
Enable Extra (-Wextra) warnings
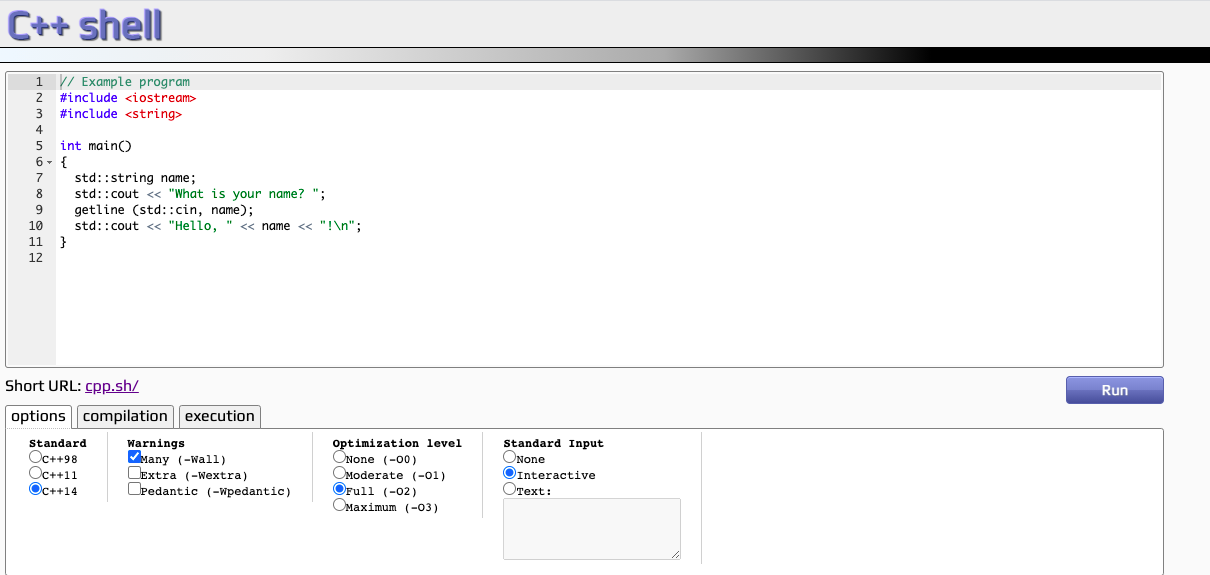point(135,474)
